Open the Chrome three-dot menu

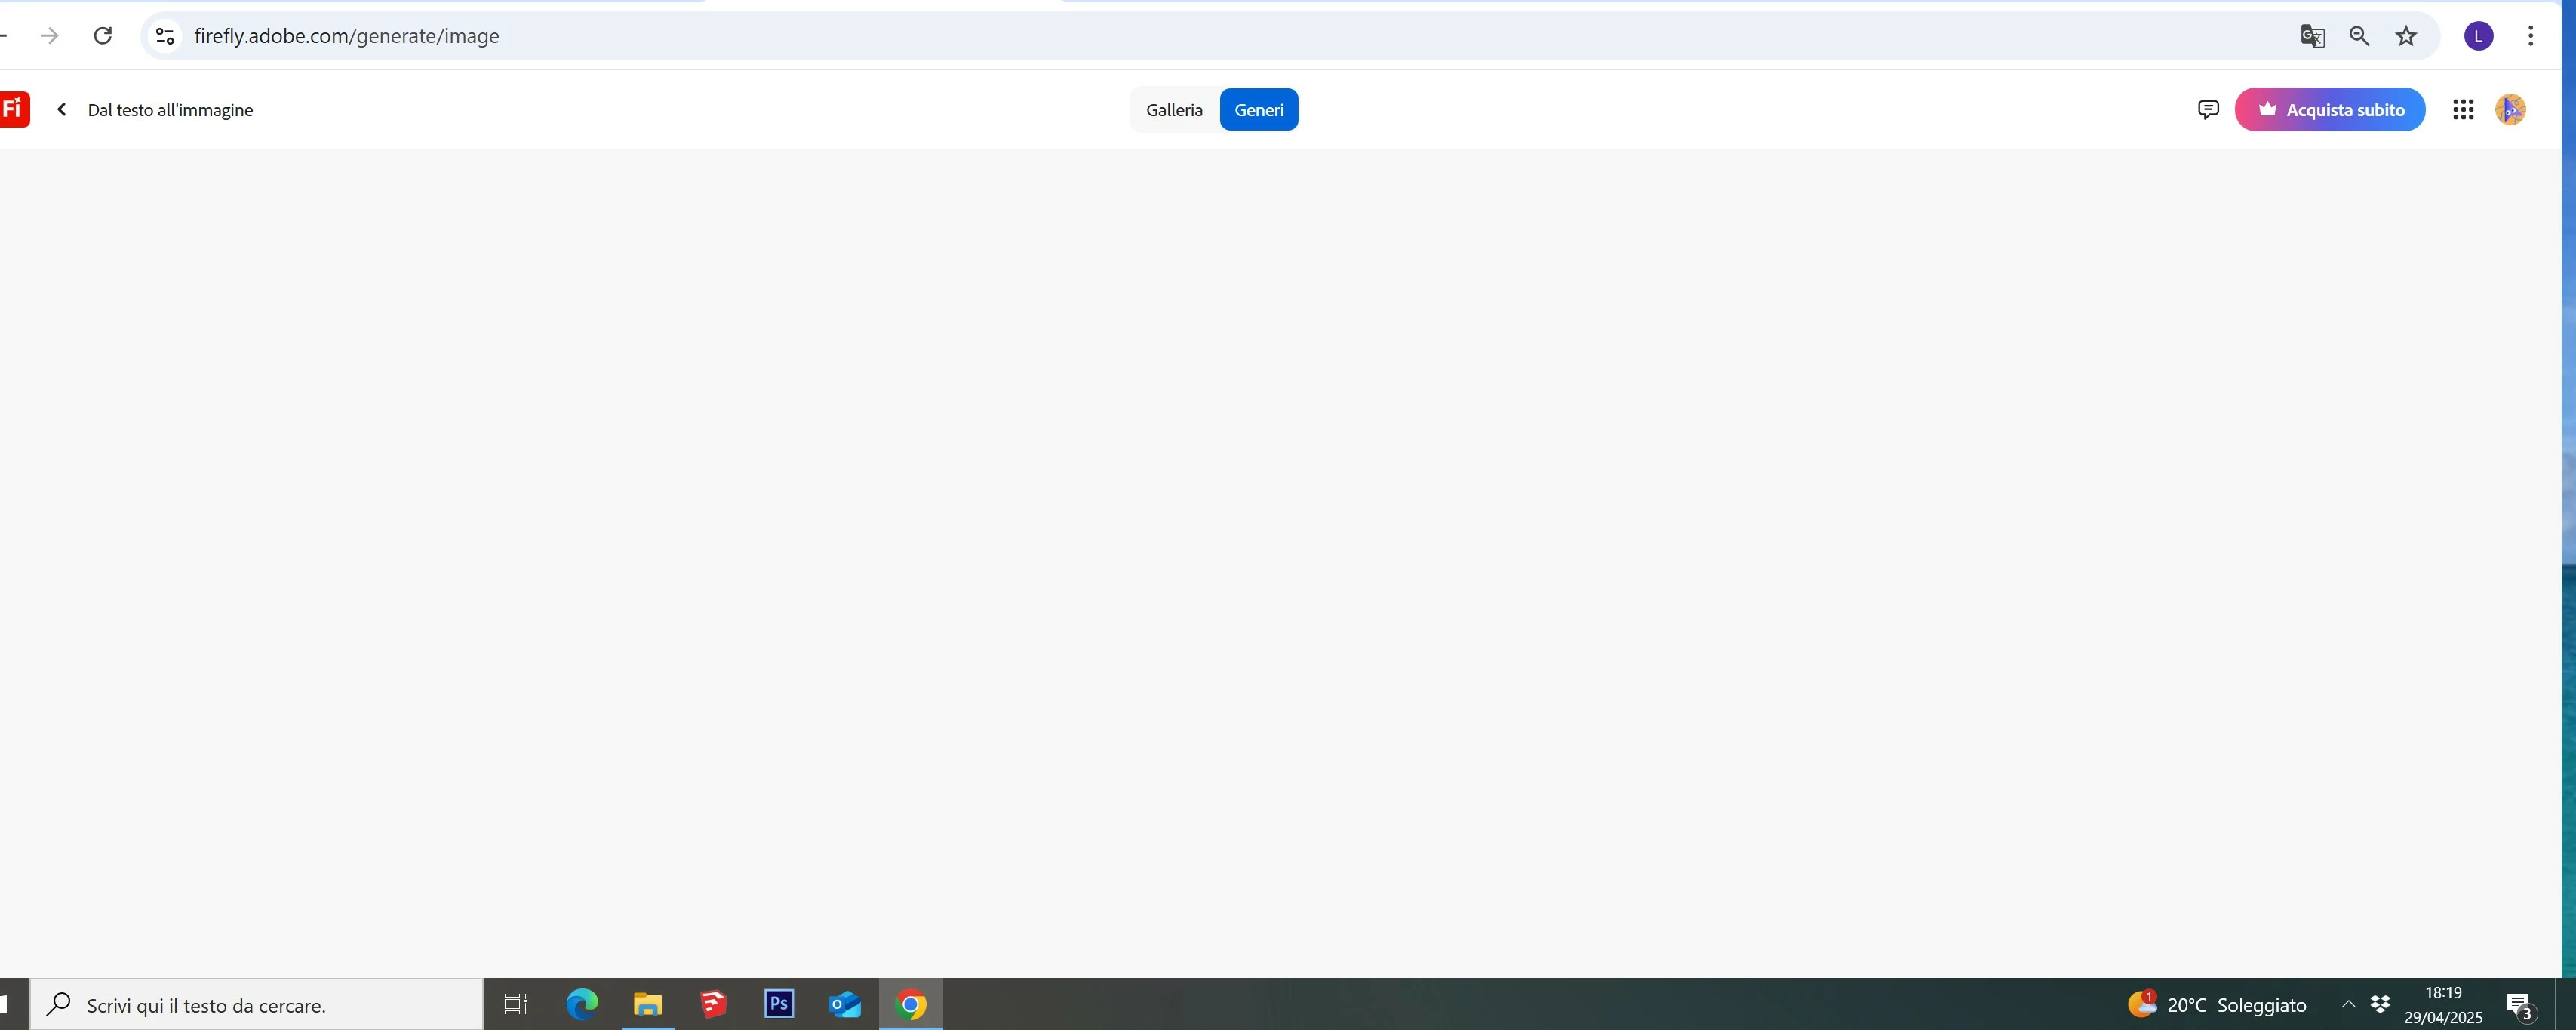point(2530,36)
